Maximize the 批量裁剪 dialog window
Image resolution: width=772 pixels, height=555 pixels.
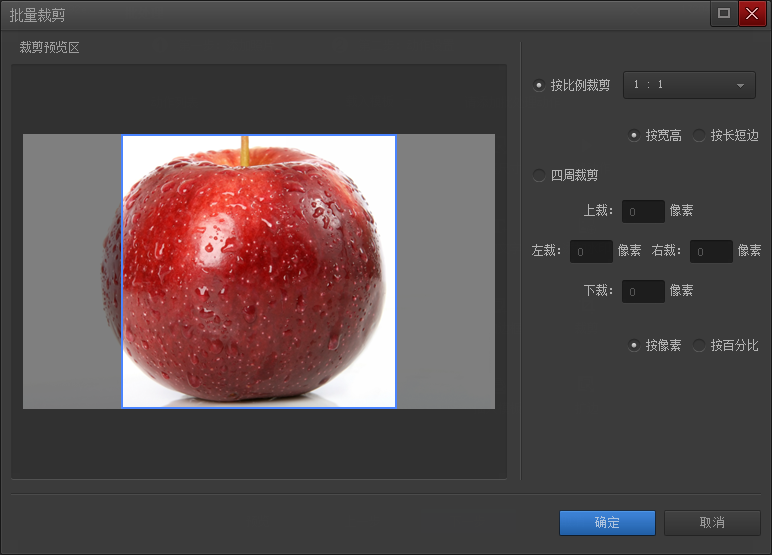[x=724, y=14]
